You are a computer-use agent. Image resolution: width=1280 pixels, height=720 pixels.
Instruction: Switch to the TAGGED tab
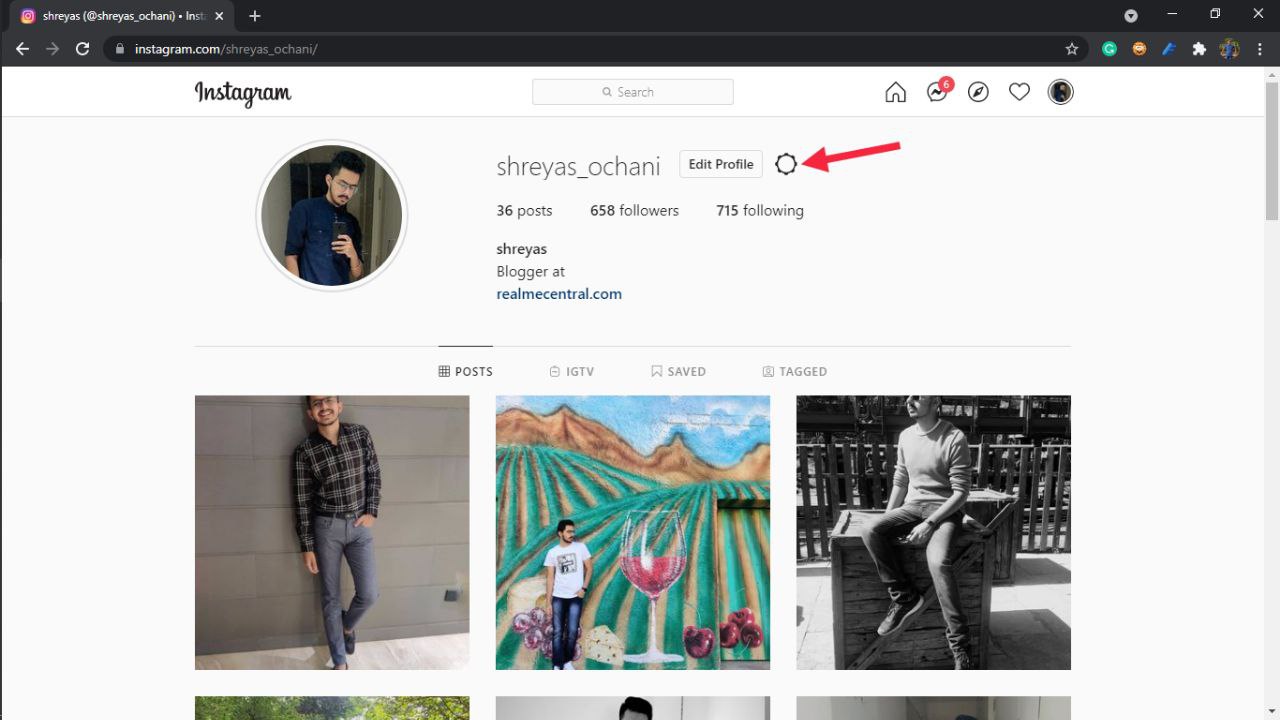tap(794, 371)
